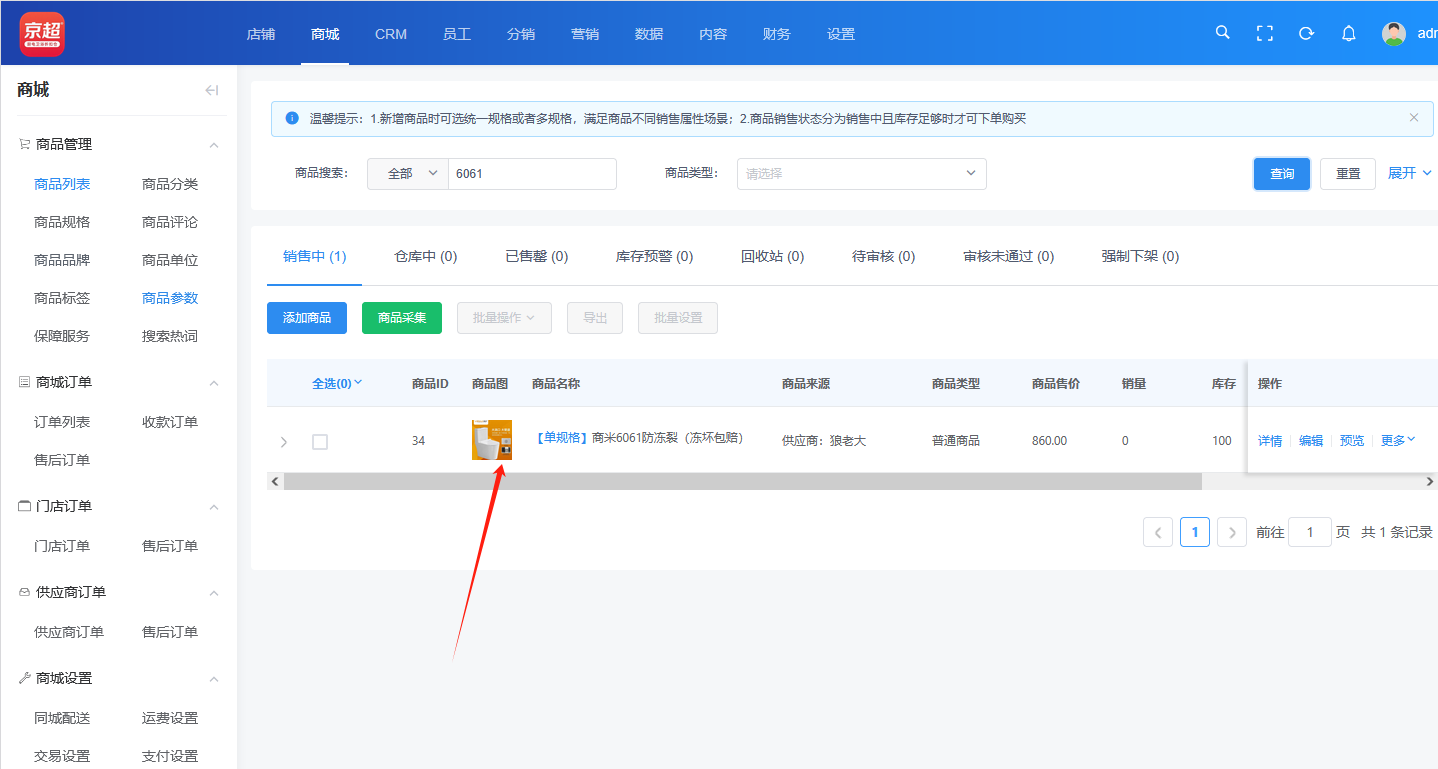Image resolution: width=1438 pixels, height=769 pixels.
Task: Expand more filters with 展开
Action: [x=1410, y=173]
